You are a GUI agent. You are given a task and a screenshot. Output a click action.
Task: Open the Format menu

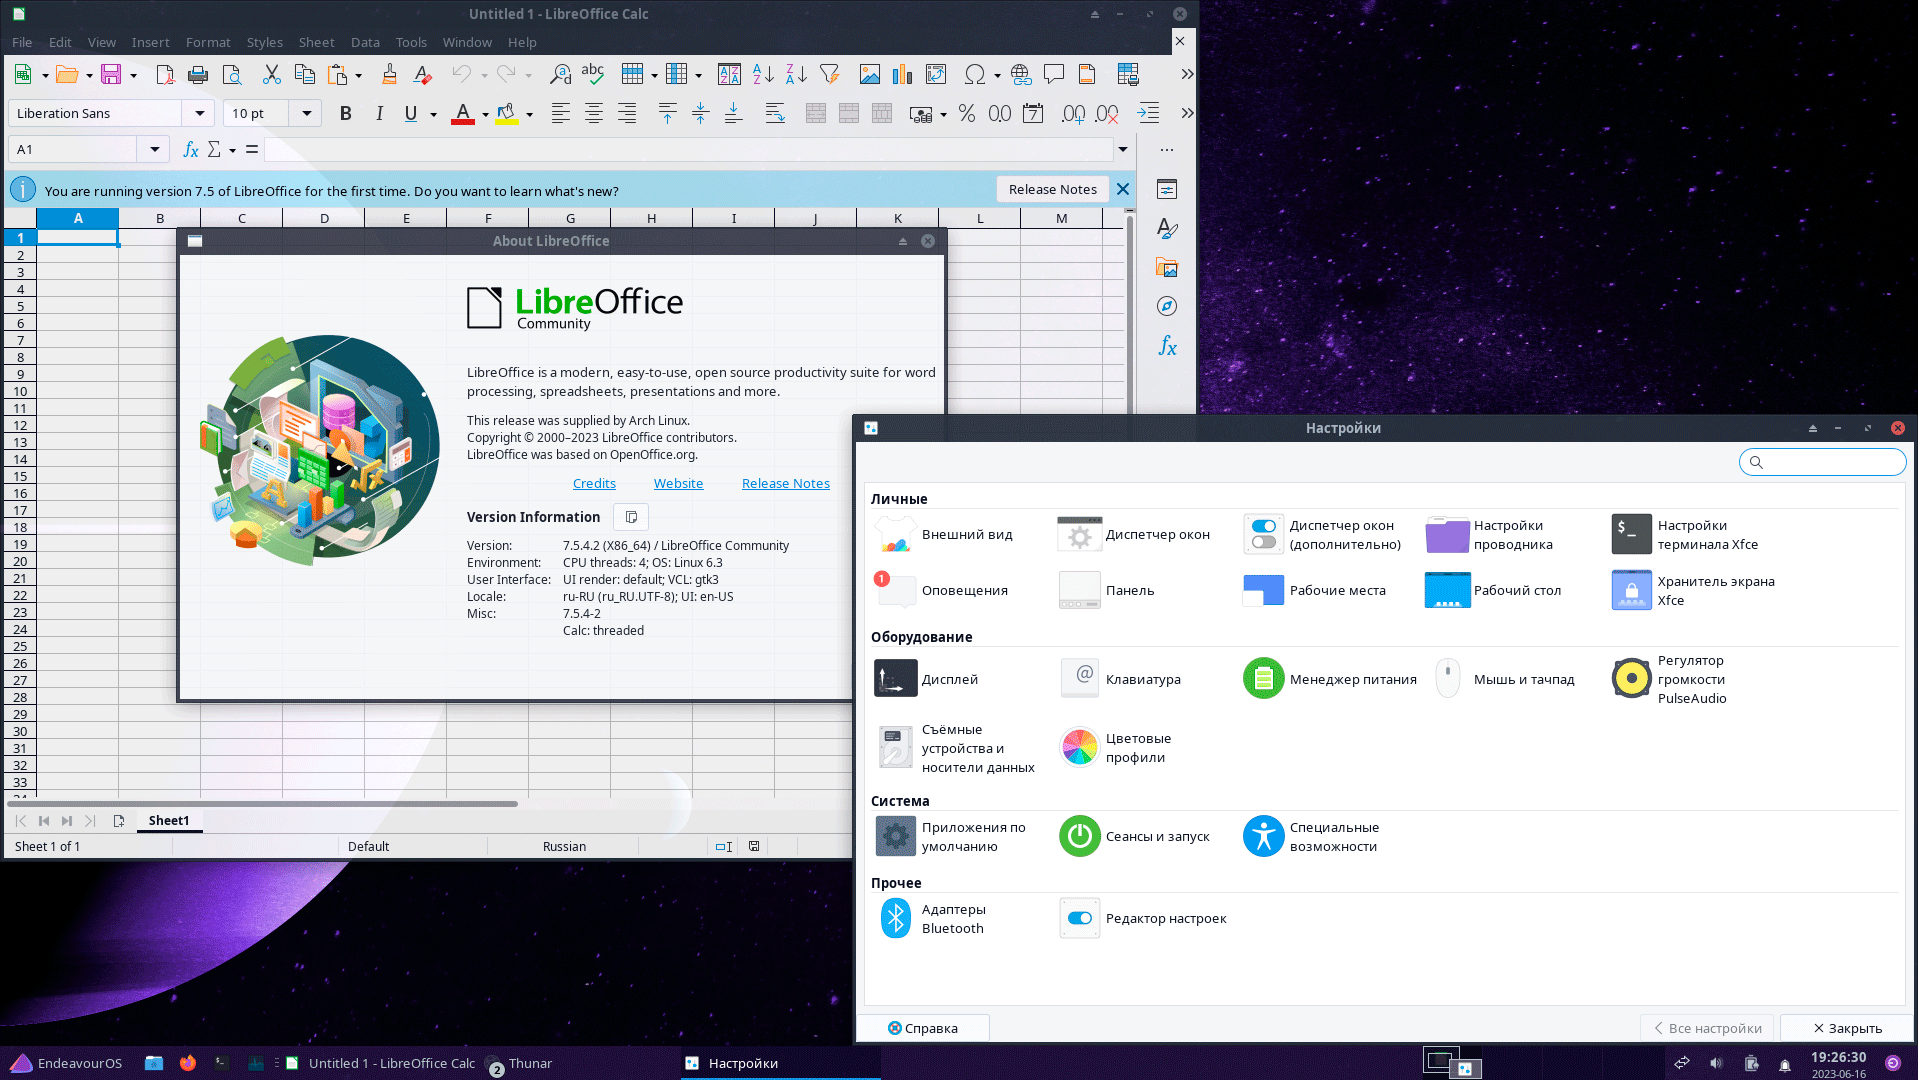tap(207, 42)
